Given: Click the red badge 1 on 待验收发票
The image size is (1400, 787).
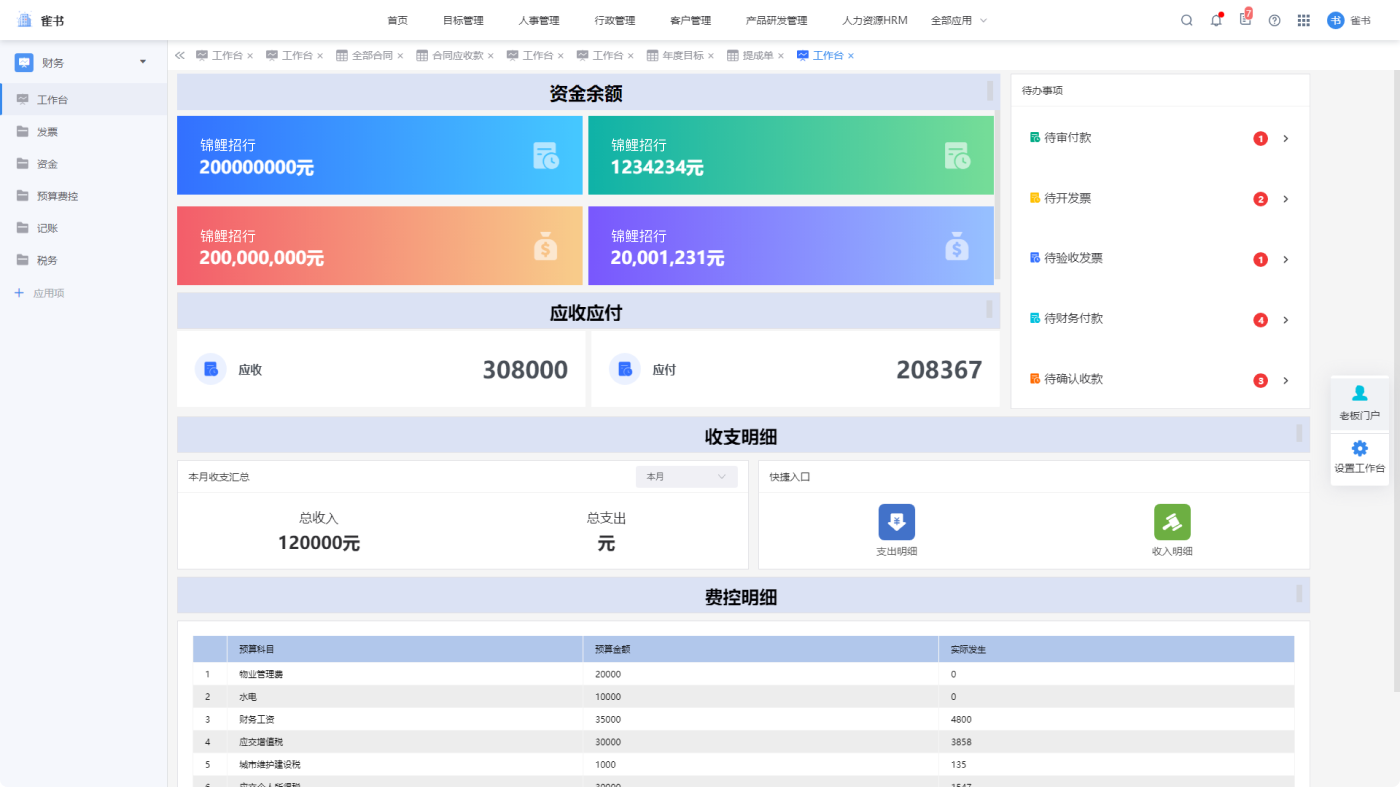Looking at the screenshot, I should 1260,260.
